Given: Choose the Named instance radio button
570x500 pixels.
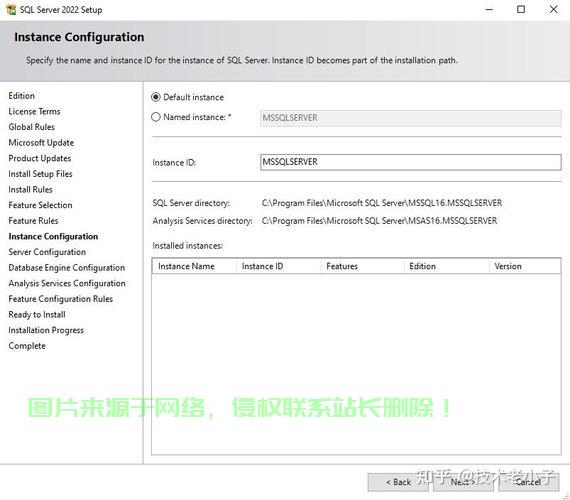Looking at the screenshot, I should click(x=156, y=117).
